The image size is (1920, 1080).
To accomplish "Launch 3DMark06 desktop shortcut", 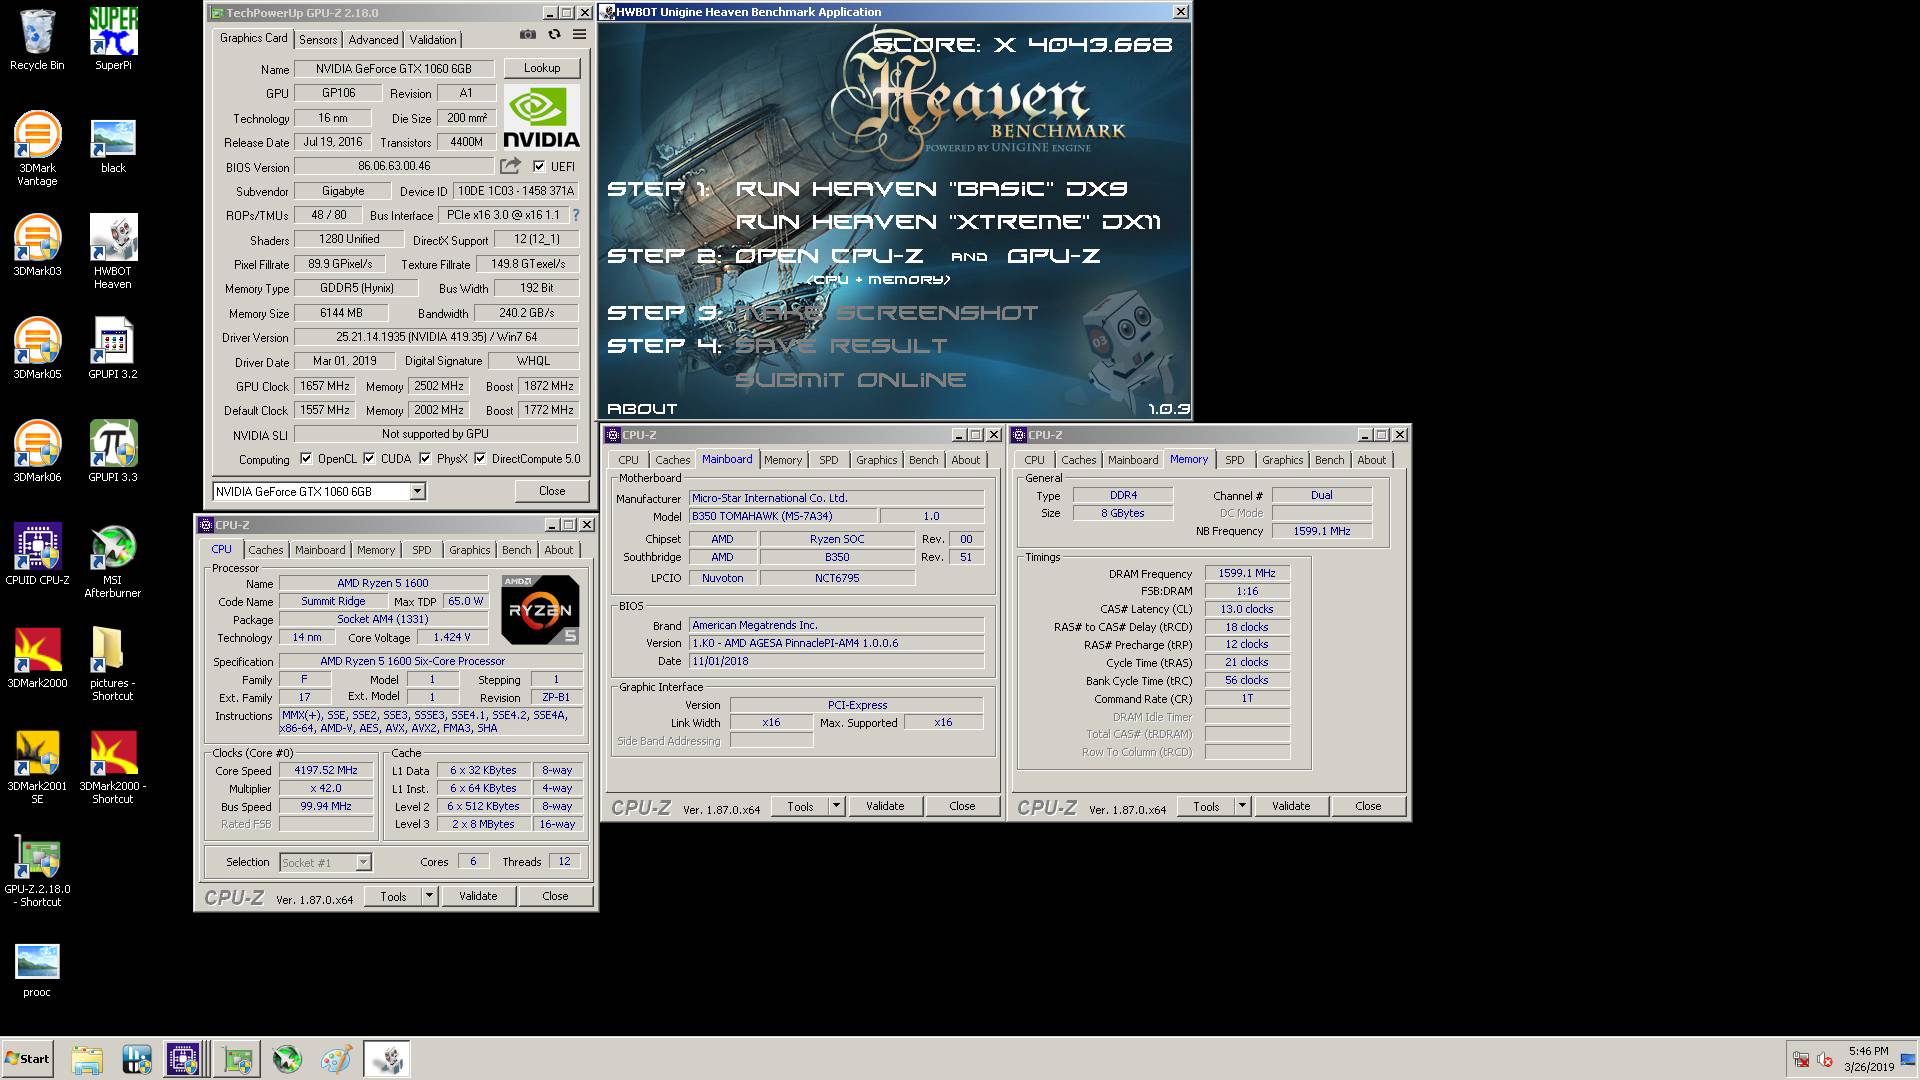I will (37, 451).
